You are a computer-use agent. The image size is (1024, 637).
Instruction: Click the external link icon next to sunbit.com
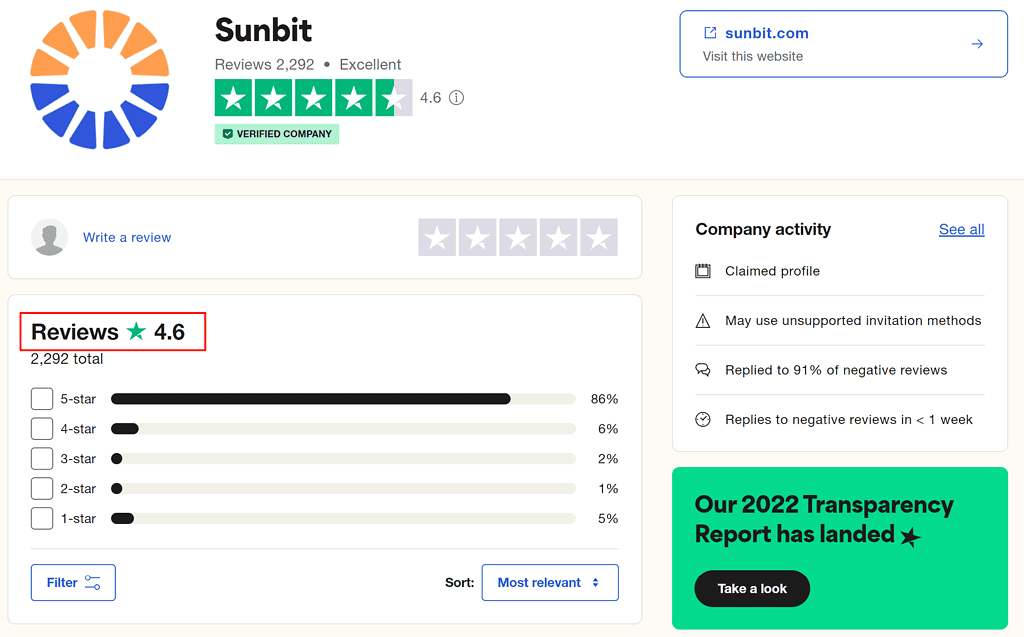pyautogui.click(x=712, y=32)
